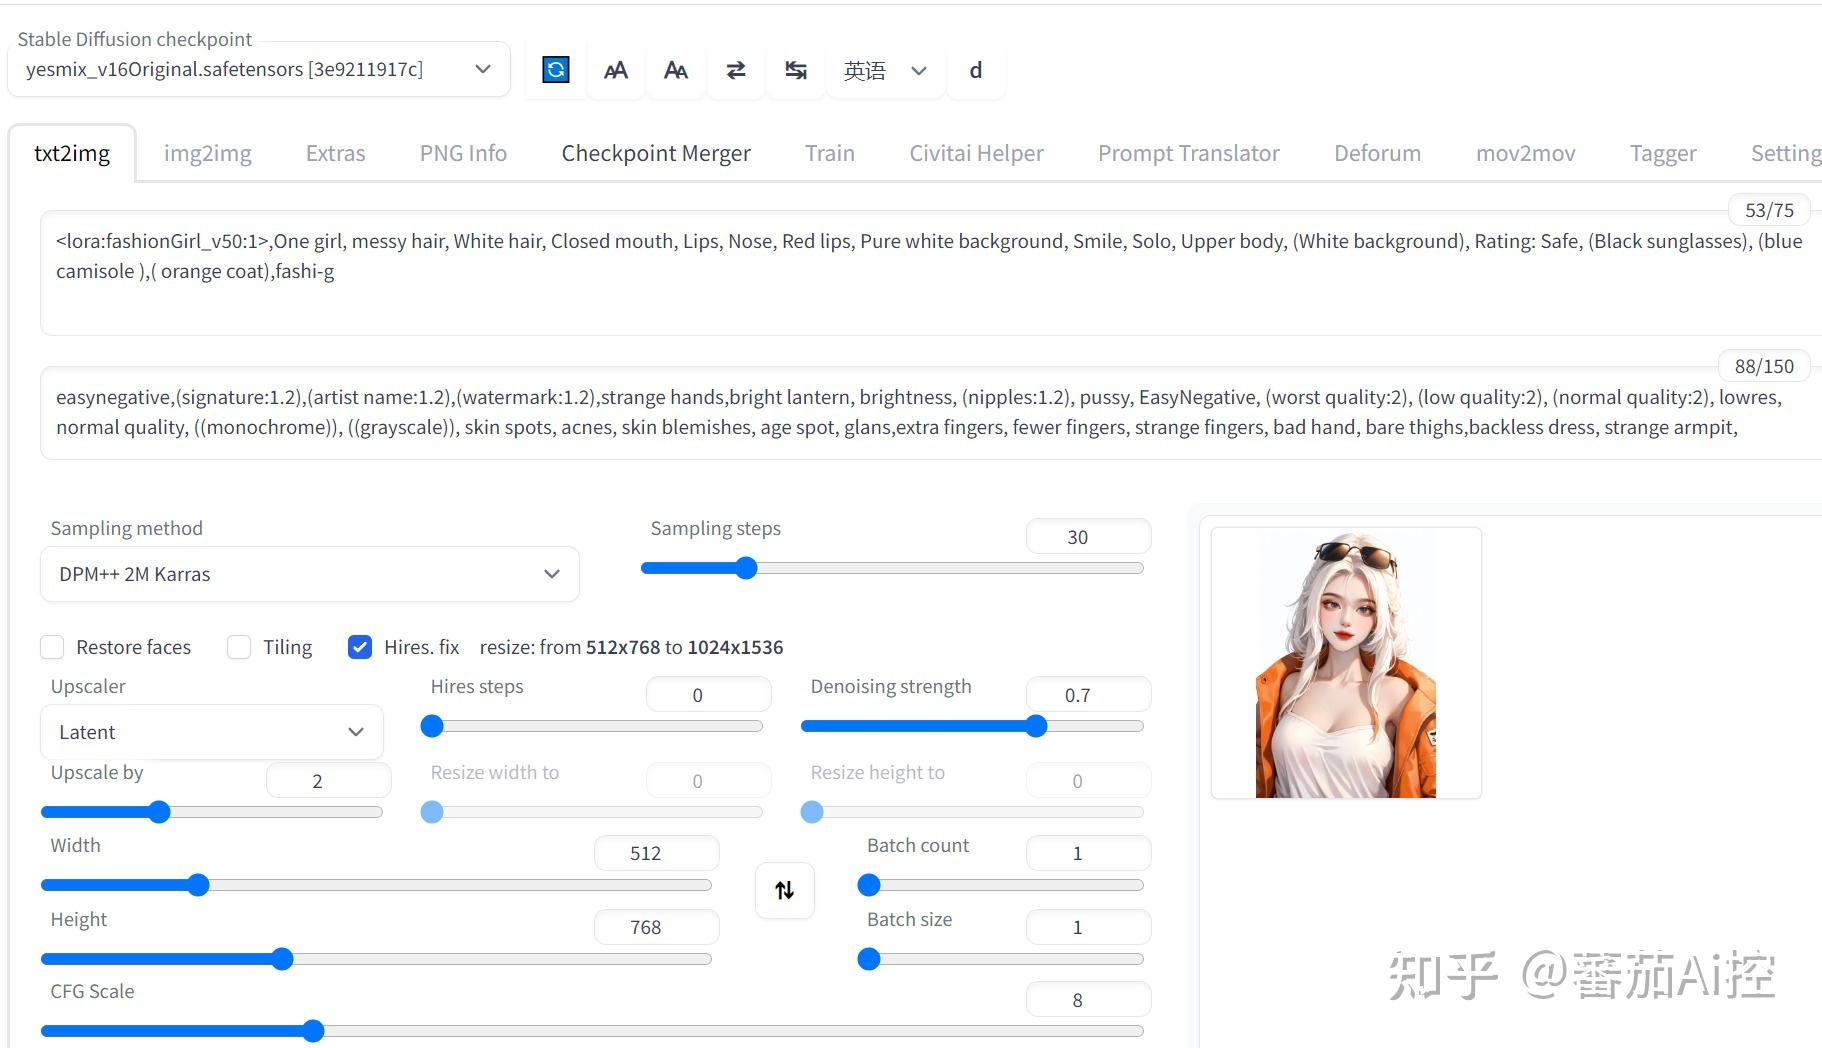Enable the Restore faces checkbox
1822x1048 pixels.
(x=52, y=647)
